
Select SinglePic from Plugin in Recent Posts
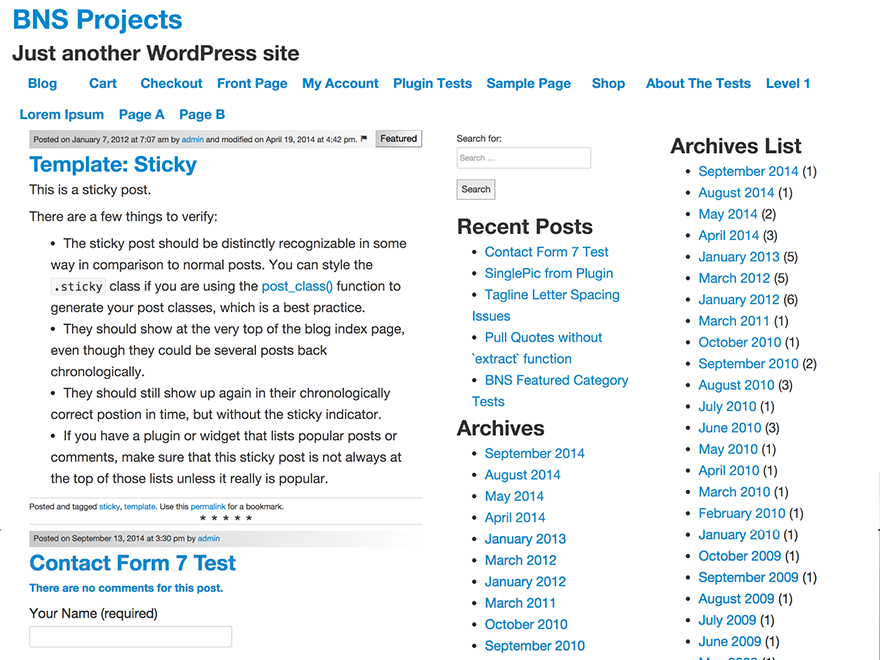[549, 273]
